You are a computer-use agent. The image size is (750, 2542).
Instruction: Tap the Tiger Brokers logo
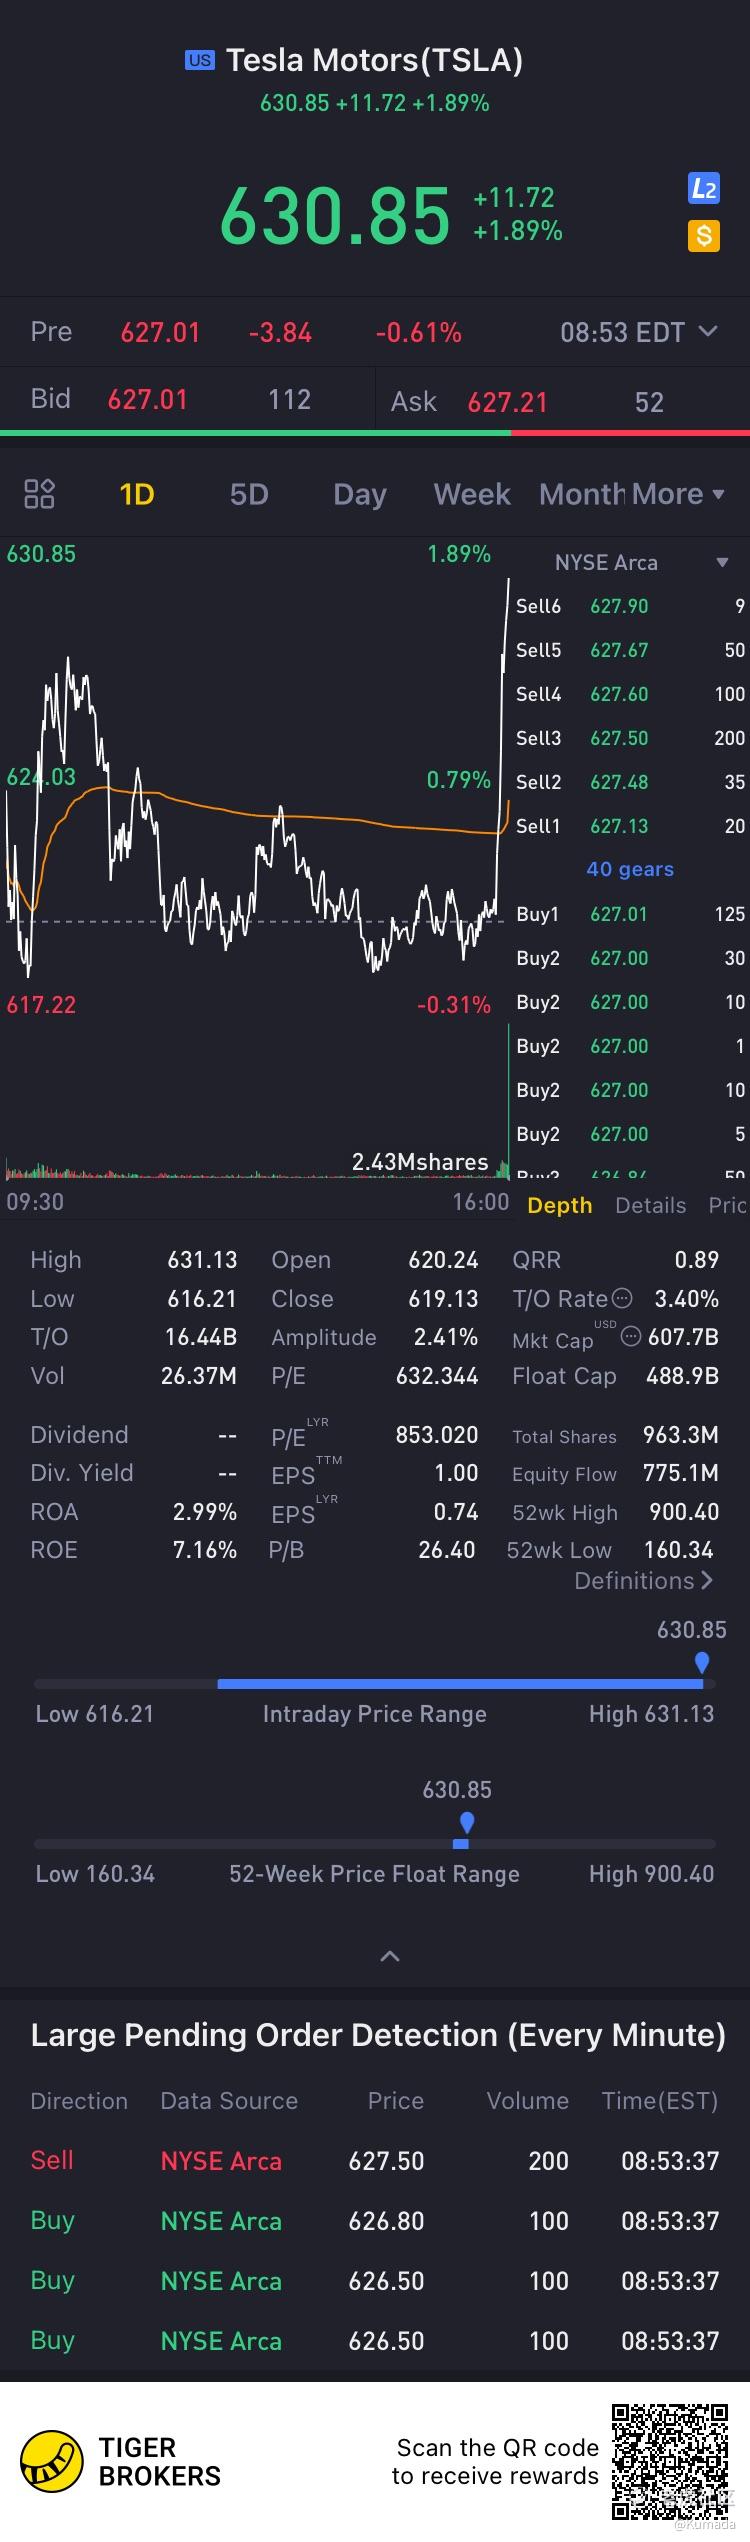[x=52, y=2461]
